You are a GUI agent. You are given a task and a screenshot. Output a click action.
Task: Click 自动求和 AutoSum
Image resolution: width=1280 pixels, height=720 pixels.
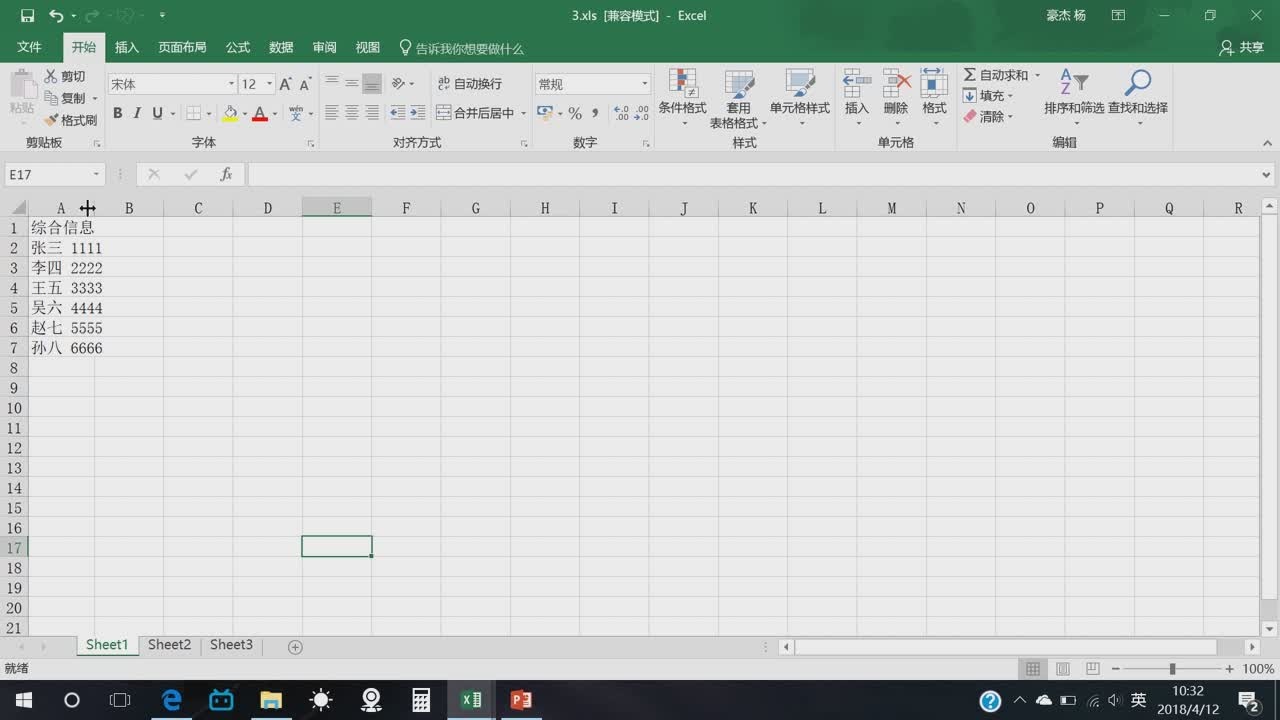[996, 75]
